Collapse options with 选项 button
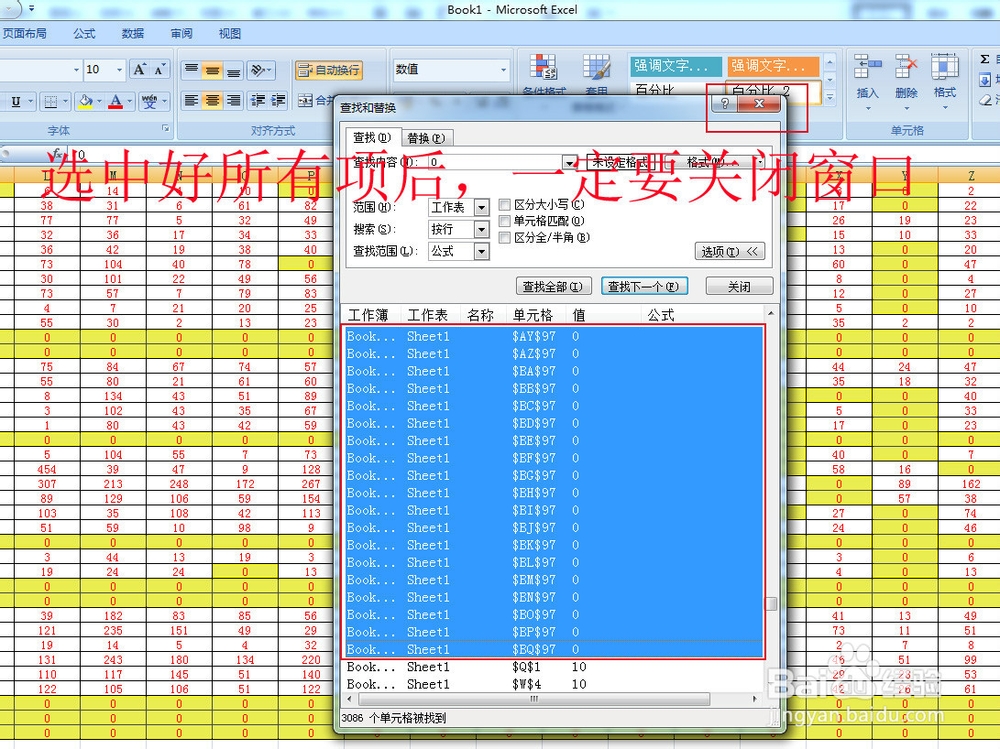Image resolution: width=1000 pixels, height=749 pixels. [730, 251]
